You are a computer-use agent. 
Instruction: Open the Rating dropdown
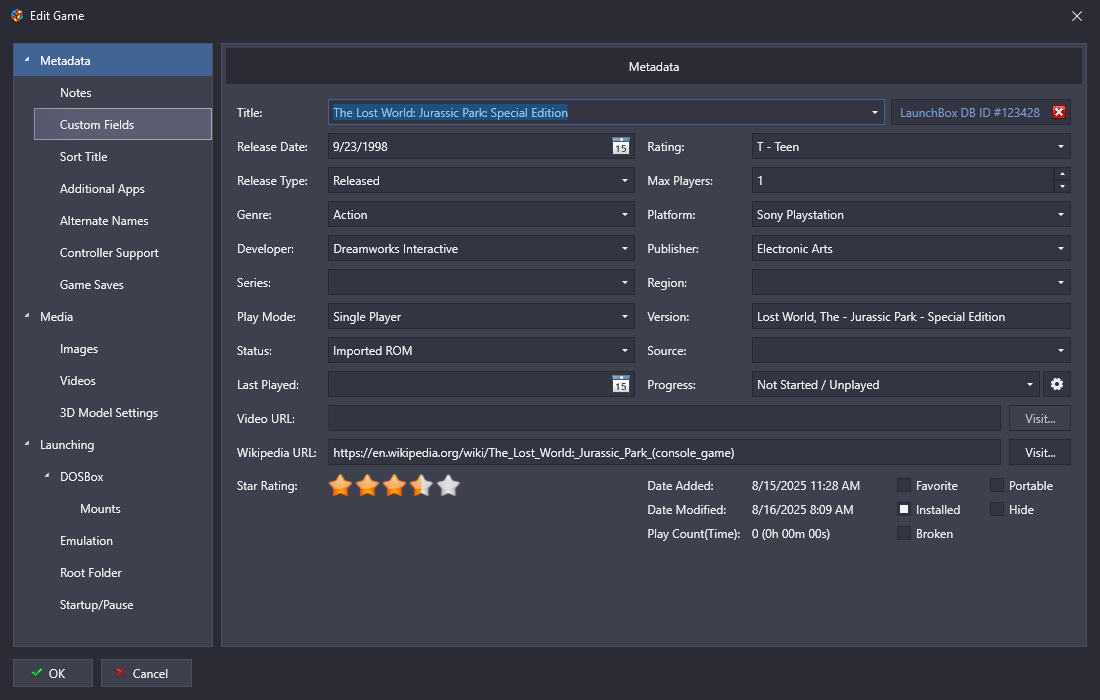(x=911, y=147)
